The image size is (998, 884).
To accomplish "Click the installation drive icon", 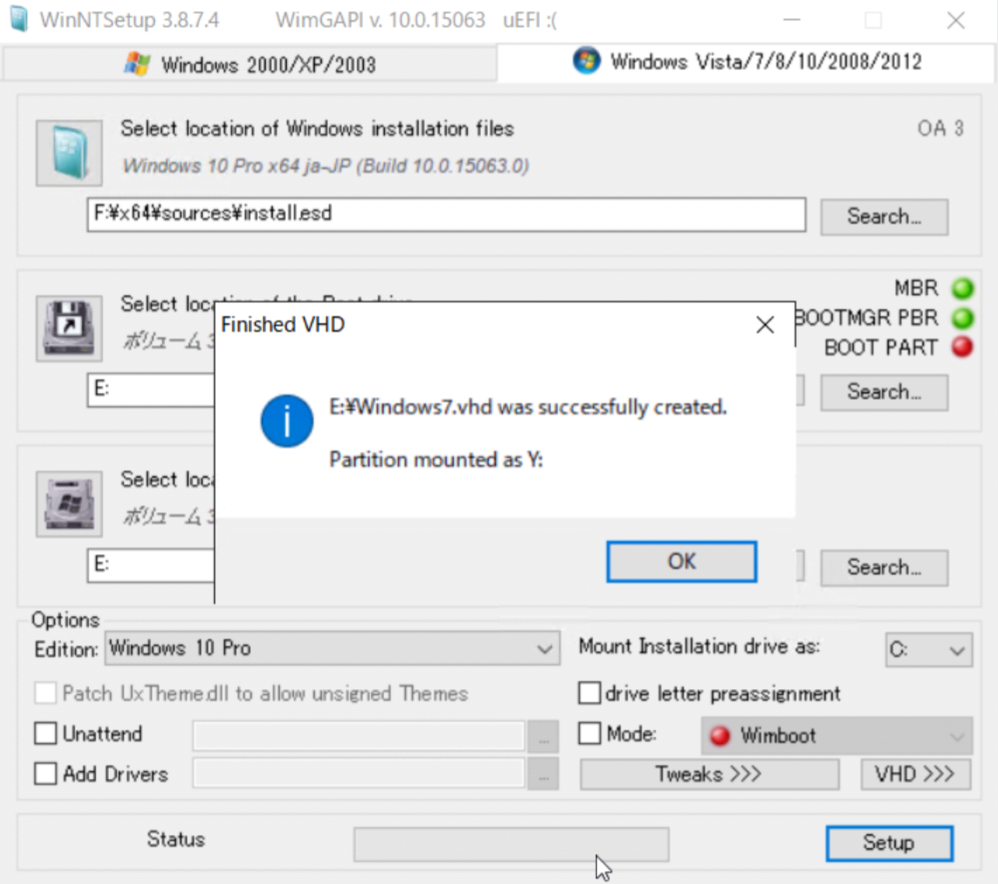I will 69,504.
